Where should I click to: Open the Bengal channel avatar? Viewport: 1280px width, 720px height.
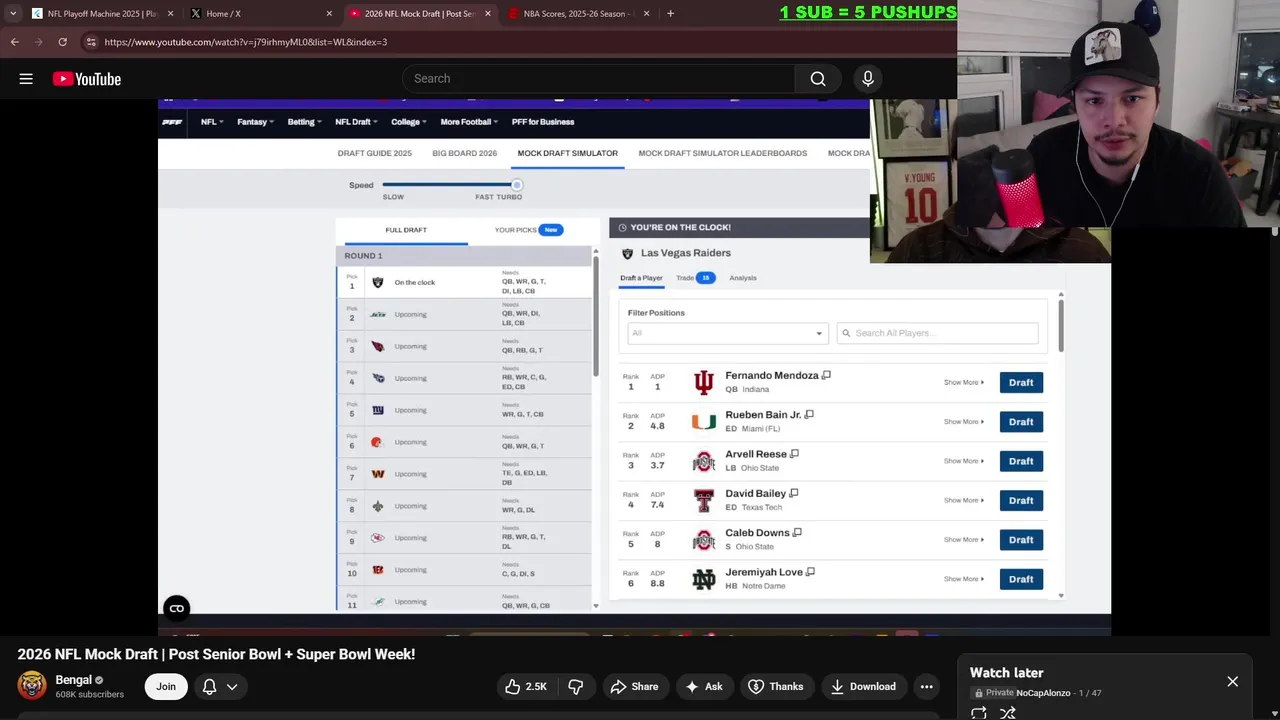coord(32,685)
